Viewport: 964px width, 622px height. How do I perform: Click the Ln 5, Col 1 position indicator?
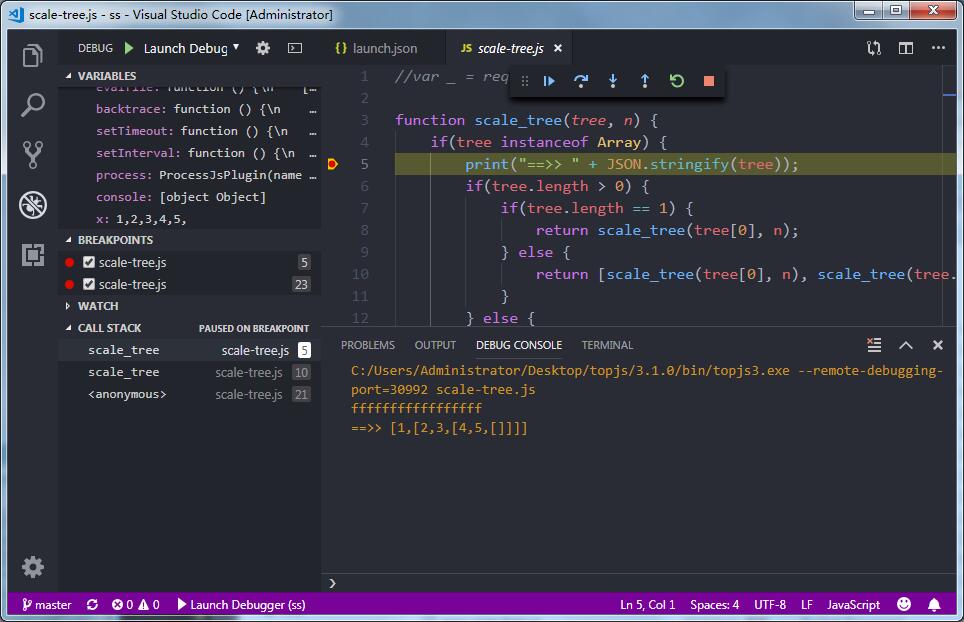coord(645,604)
